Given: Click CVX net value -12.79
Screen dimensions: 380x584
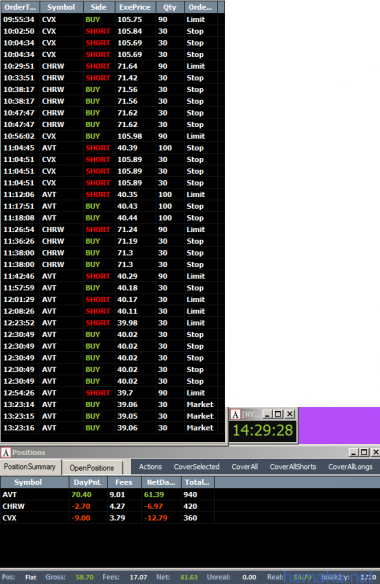Looking at the screenshot, I should tap(156, 518).
